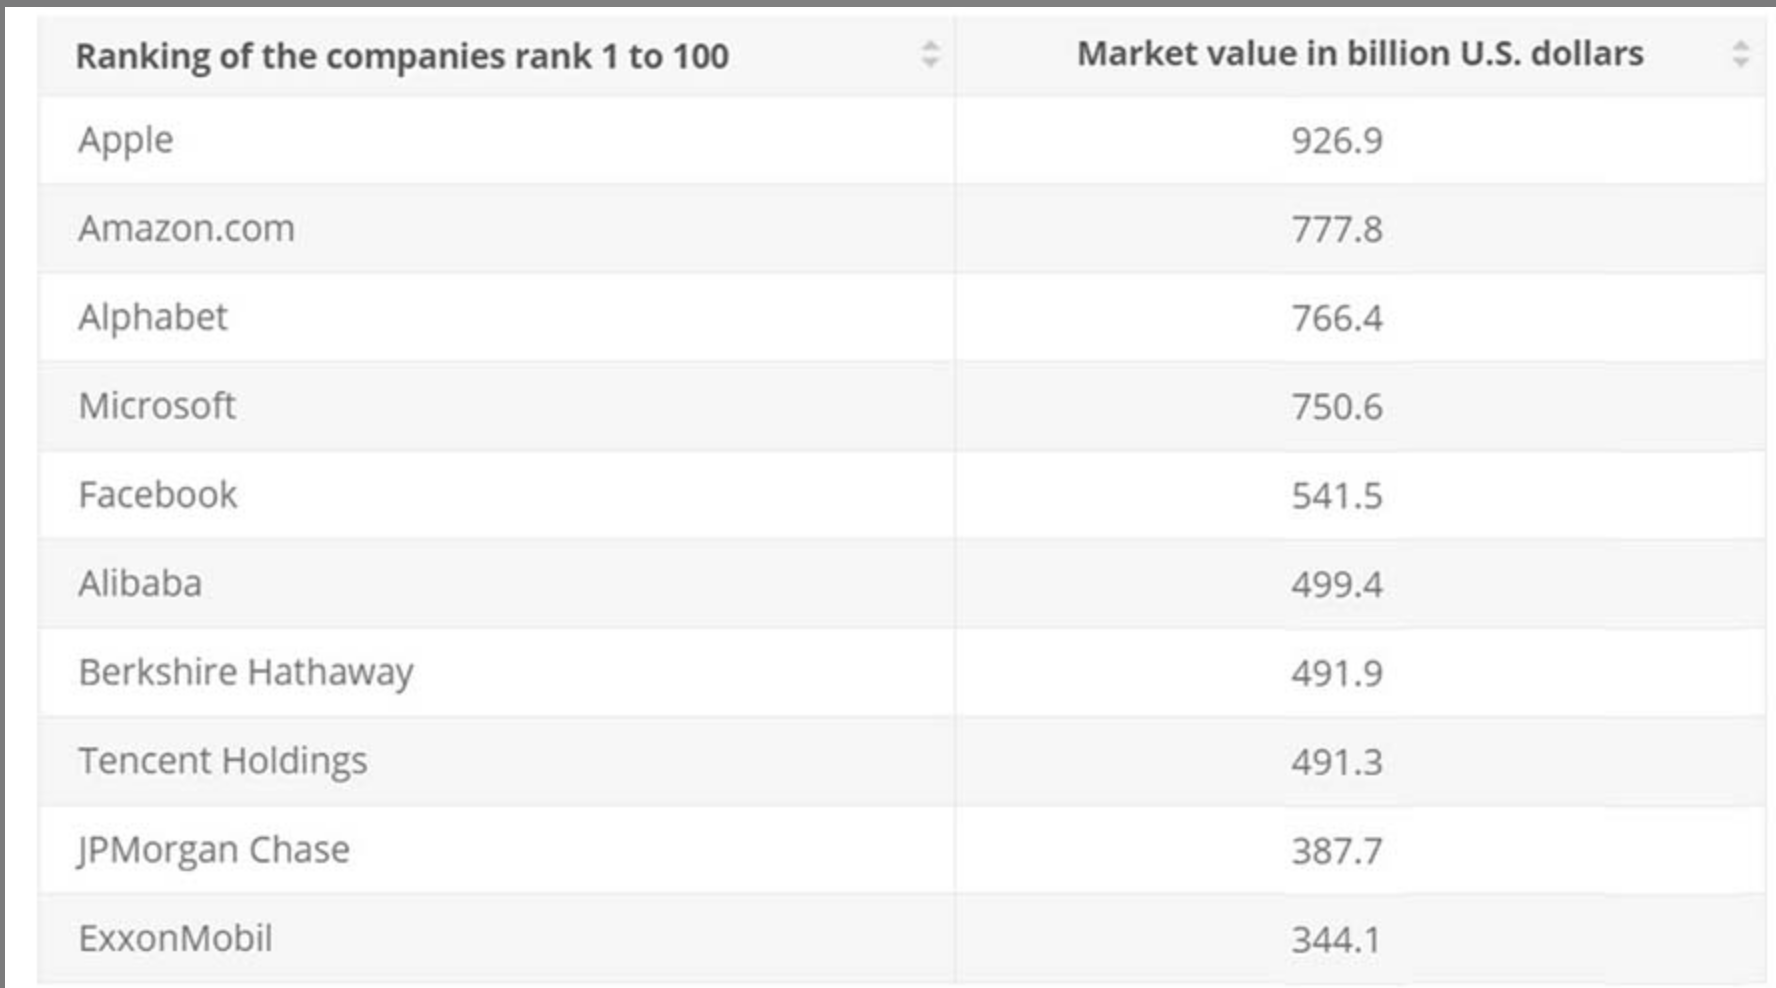Select the Berkshire Hathaway cell
1776x988 pixels.
click(246, 672)
